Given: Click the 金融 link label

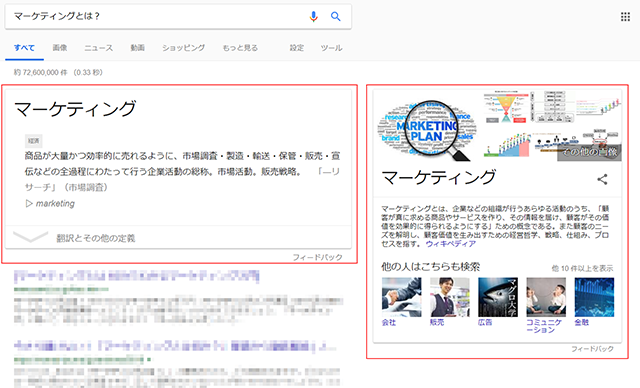Looking at the screenshot, I should point(582,322).
